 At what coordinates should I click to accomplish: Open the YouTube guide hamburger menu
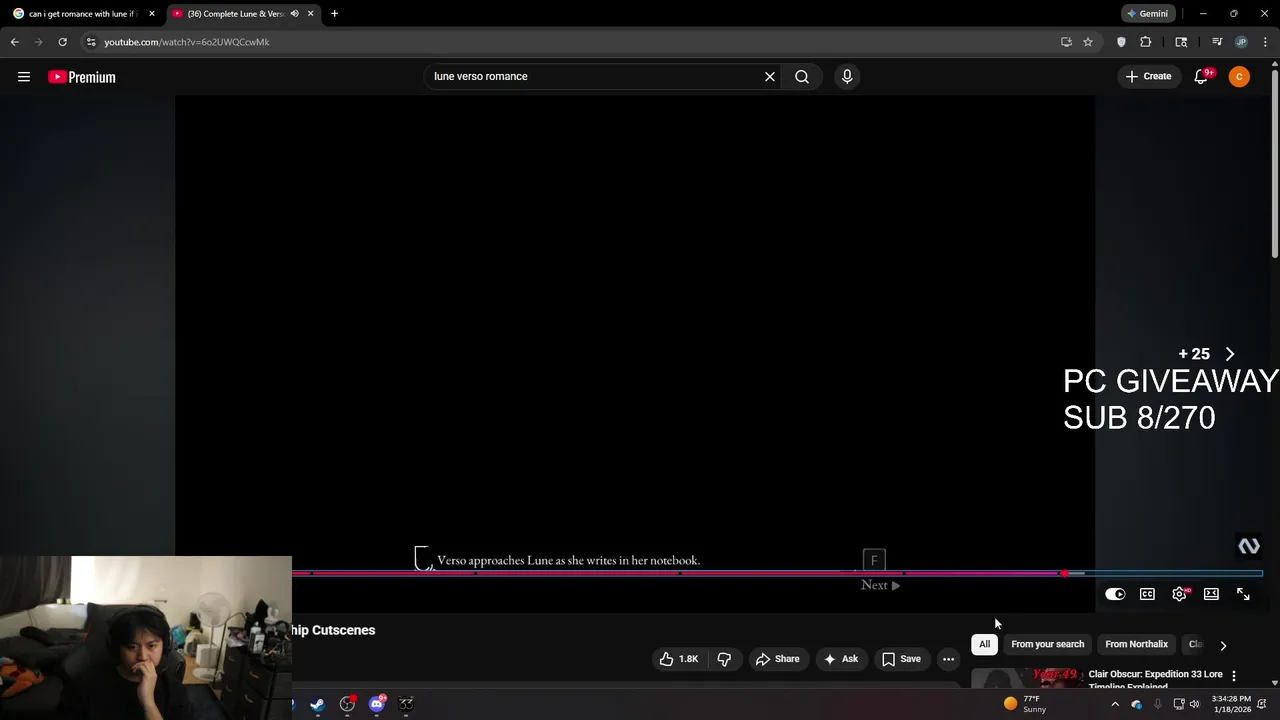tap(24, 77)
